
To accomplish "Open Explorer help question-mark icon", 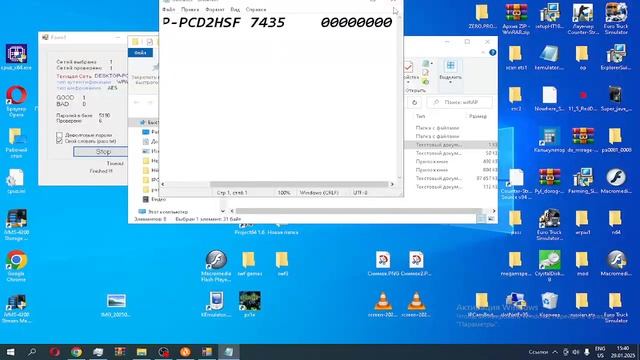I will [493, 53].
